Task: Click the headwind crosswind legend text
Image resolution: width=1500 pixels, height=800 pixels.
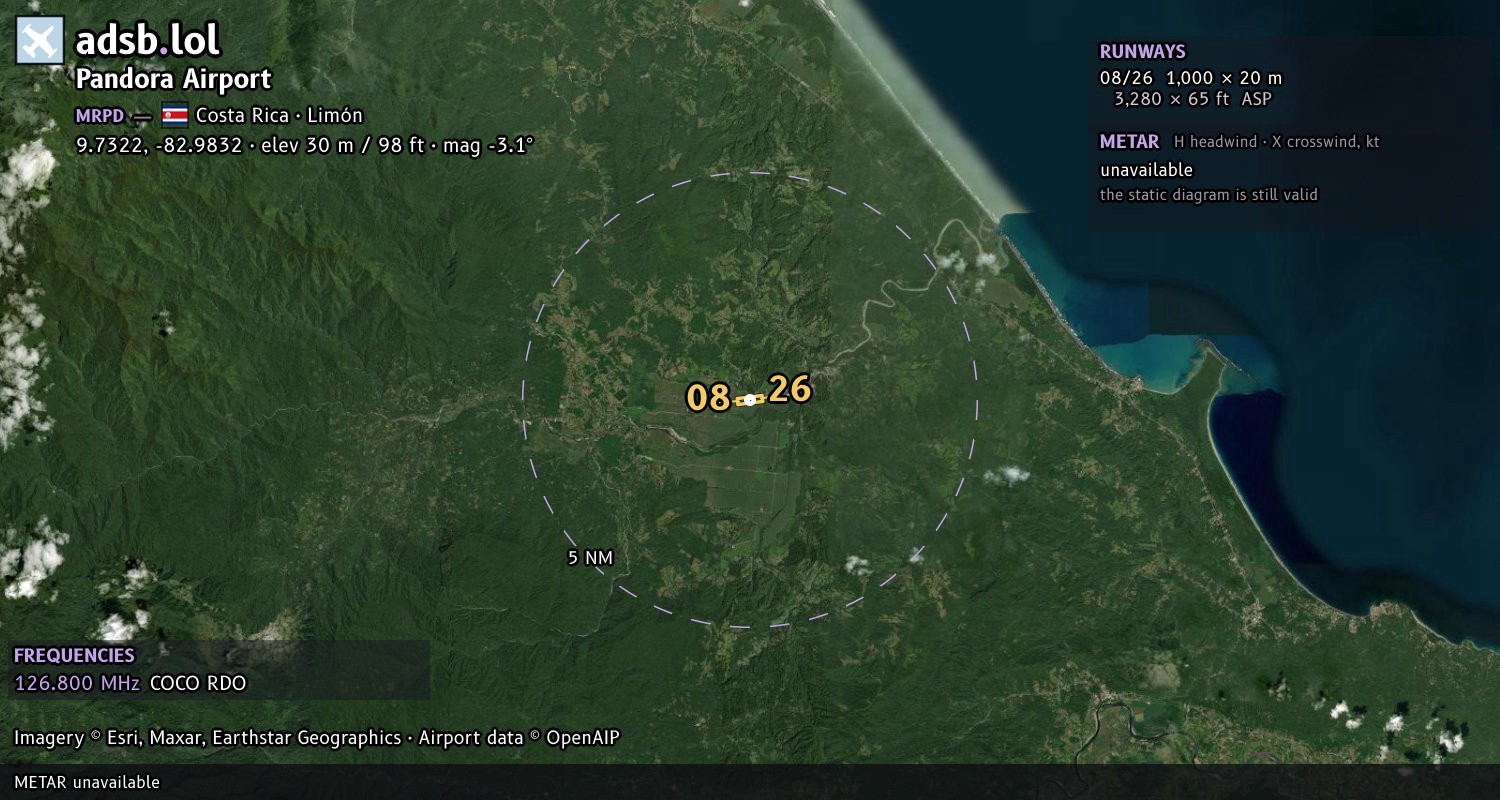Action: [1277, 142]
